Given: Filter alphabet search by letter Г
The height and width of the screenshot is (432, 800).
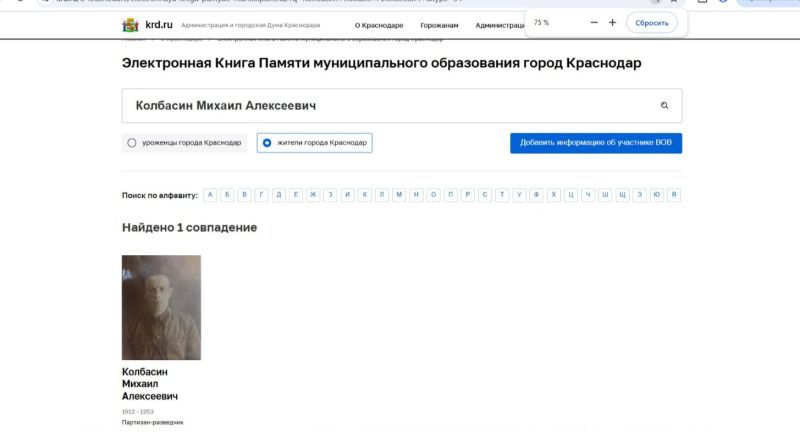Looking at the screenshot, I should coord(261,195).
